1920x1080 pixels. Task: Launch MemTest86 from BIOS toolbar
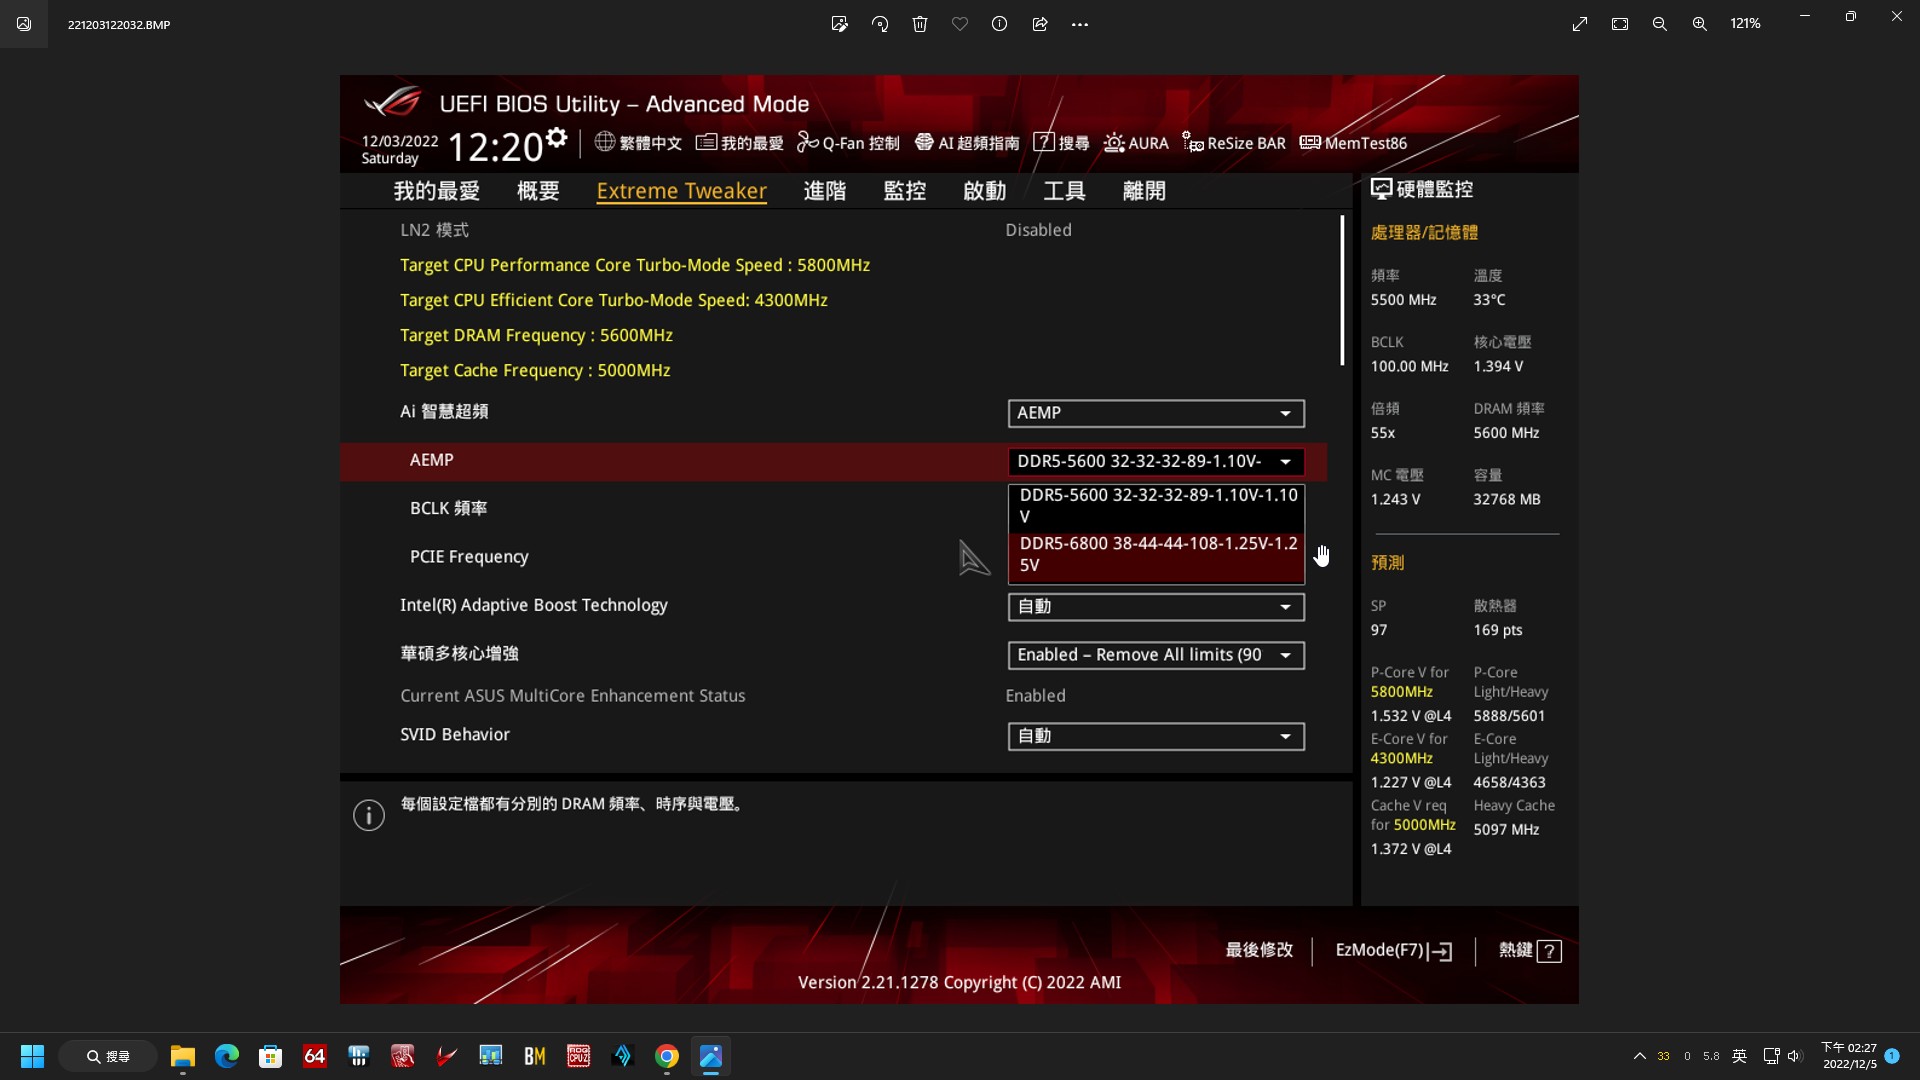click(1353, 143)
